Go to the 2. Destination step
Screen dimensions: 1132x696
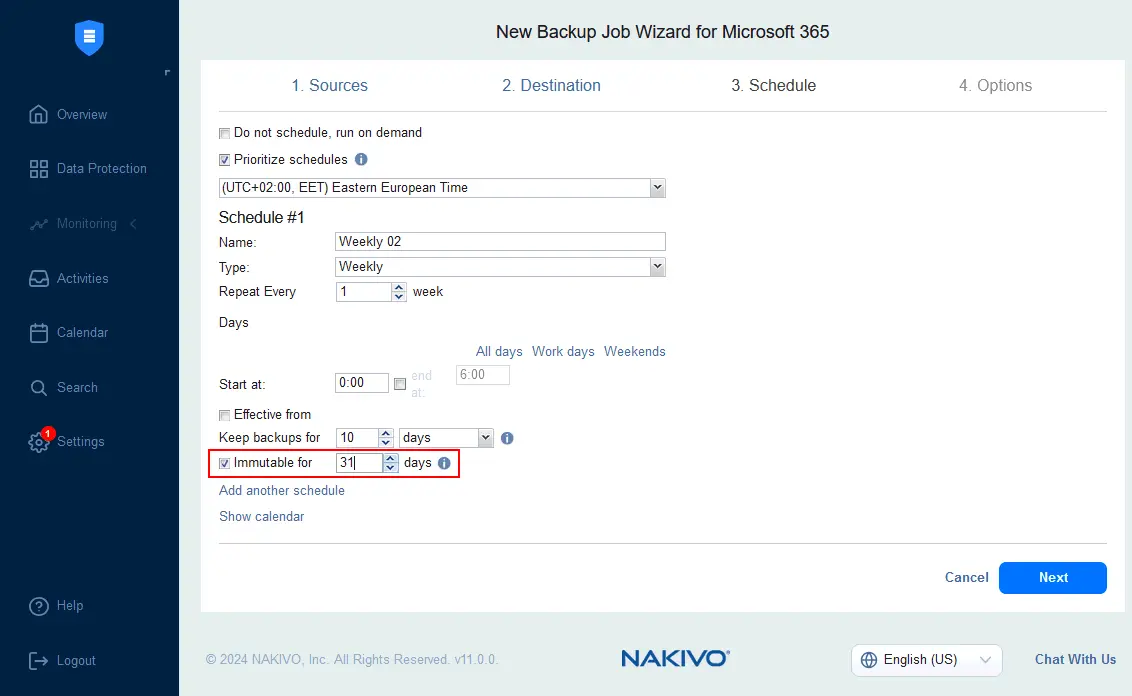pyautogui.click(x=551, y=85)
